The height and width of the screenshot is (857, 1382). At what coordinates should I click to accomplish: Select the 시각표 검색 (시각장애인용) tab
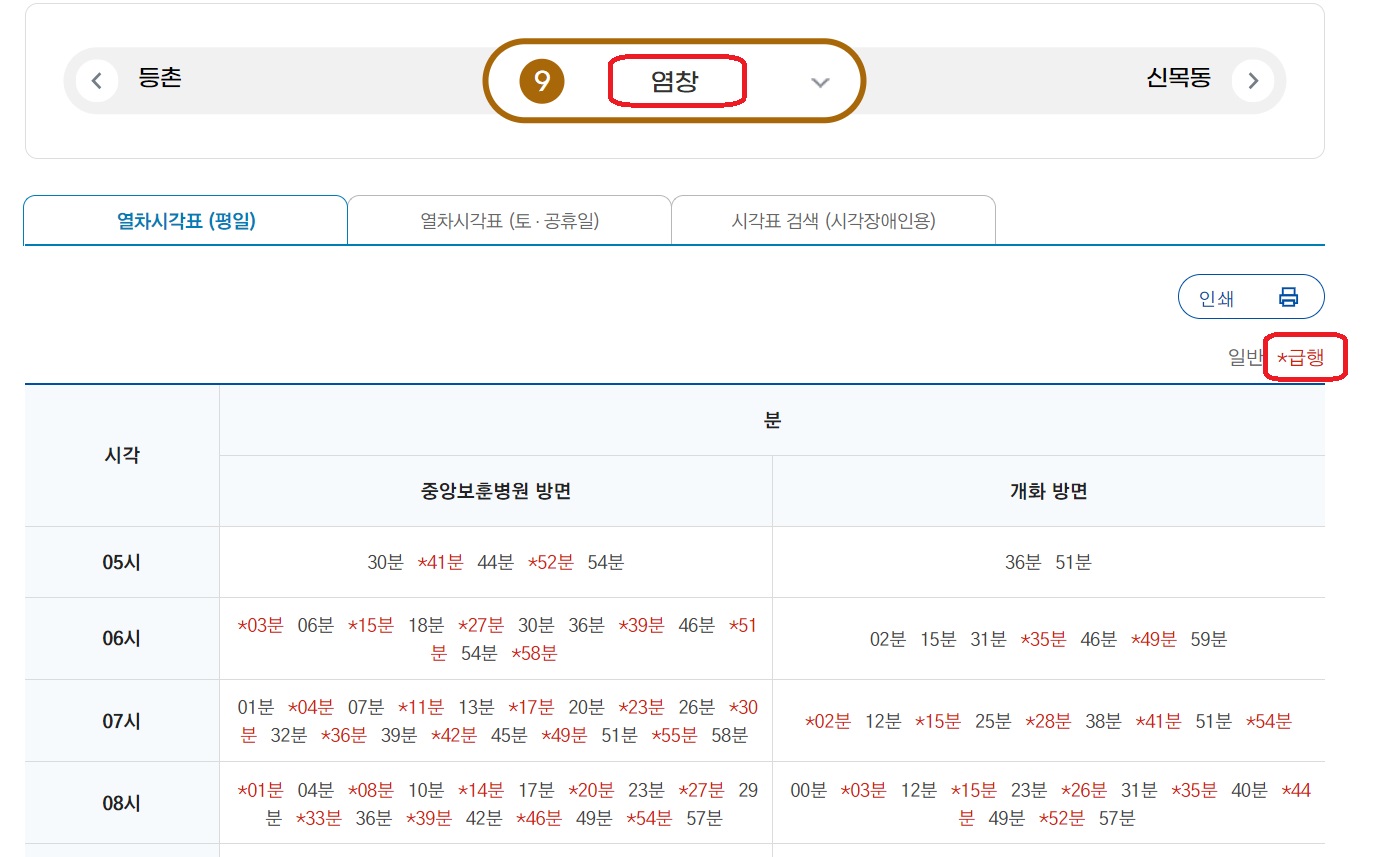point(832,219)
